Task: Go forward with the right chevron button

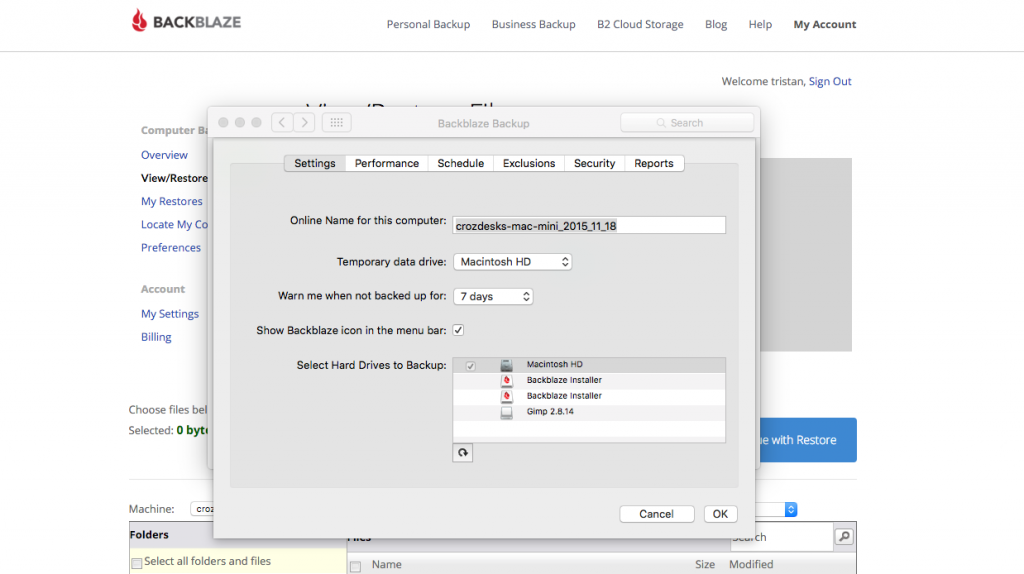Action: [x=304, y=122]
